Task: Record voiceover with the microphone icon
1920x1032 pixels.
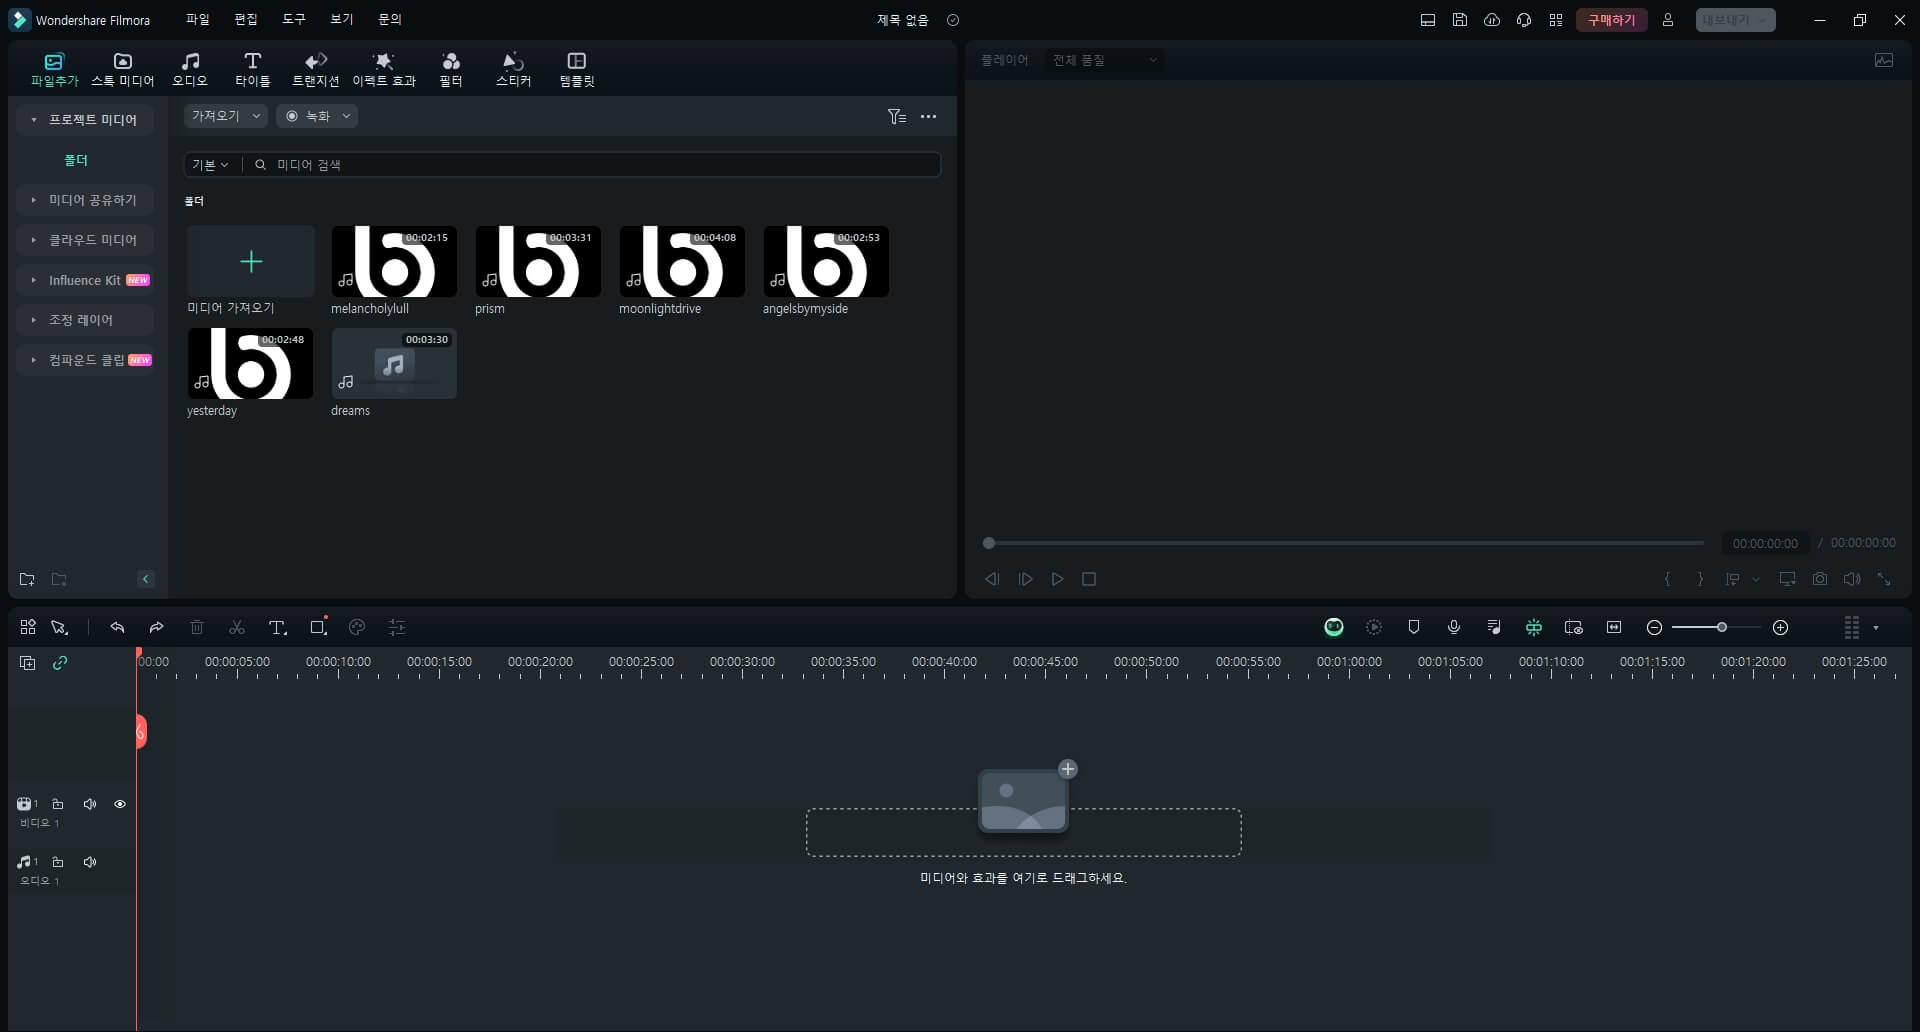Action: pyautogui.click(x=1454, y=627)
